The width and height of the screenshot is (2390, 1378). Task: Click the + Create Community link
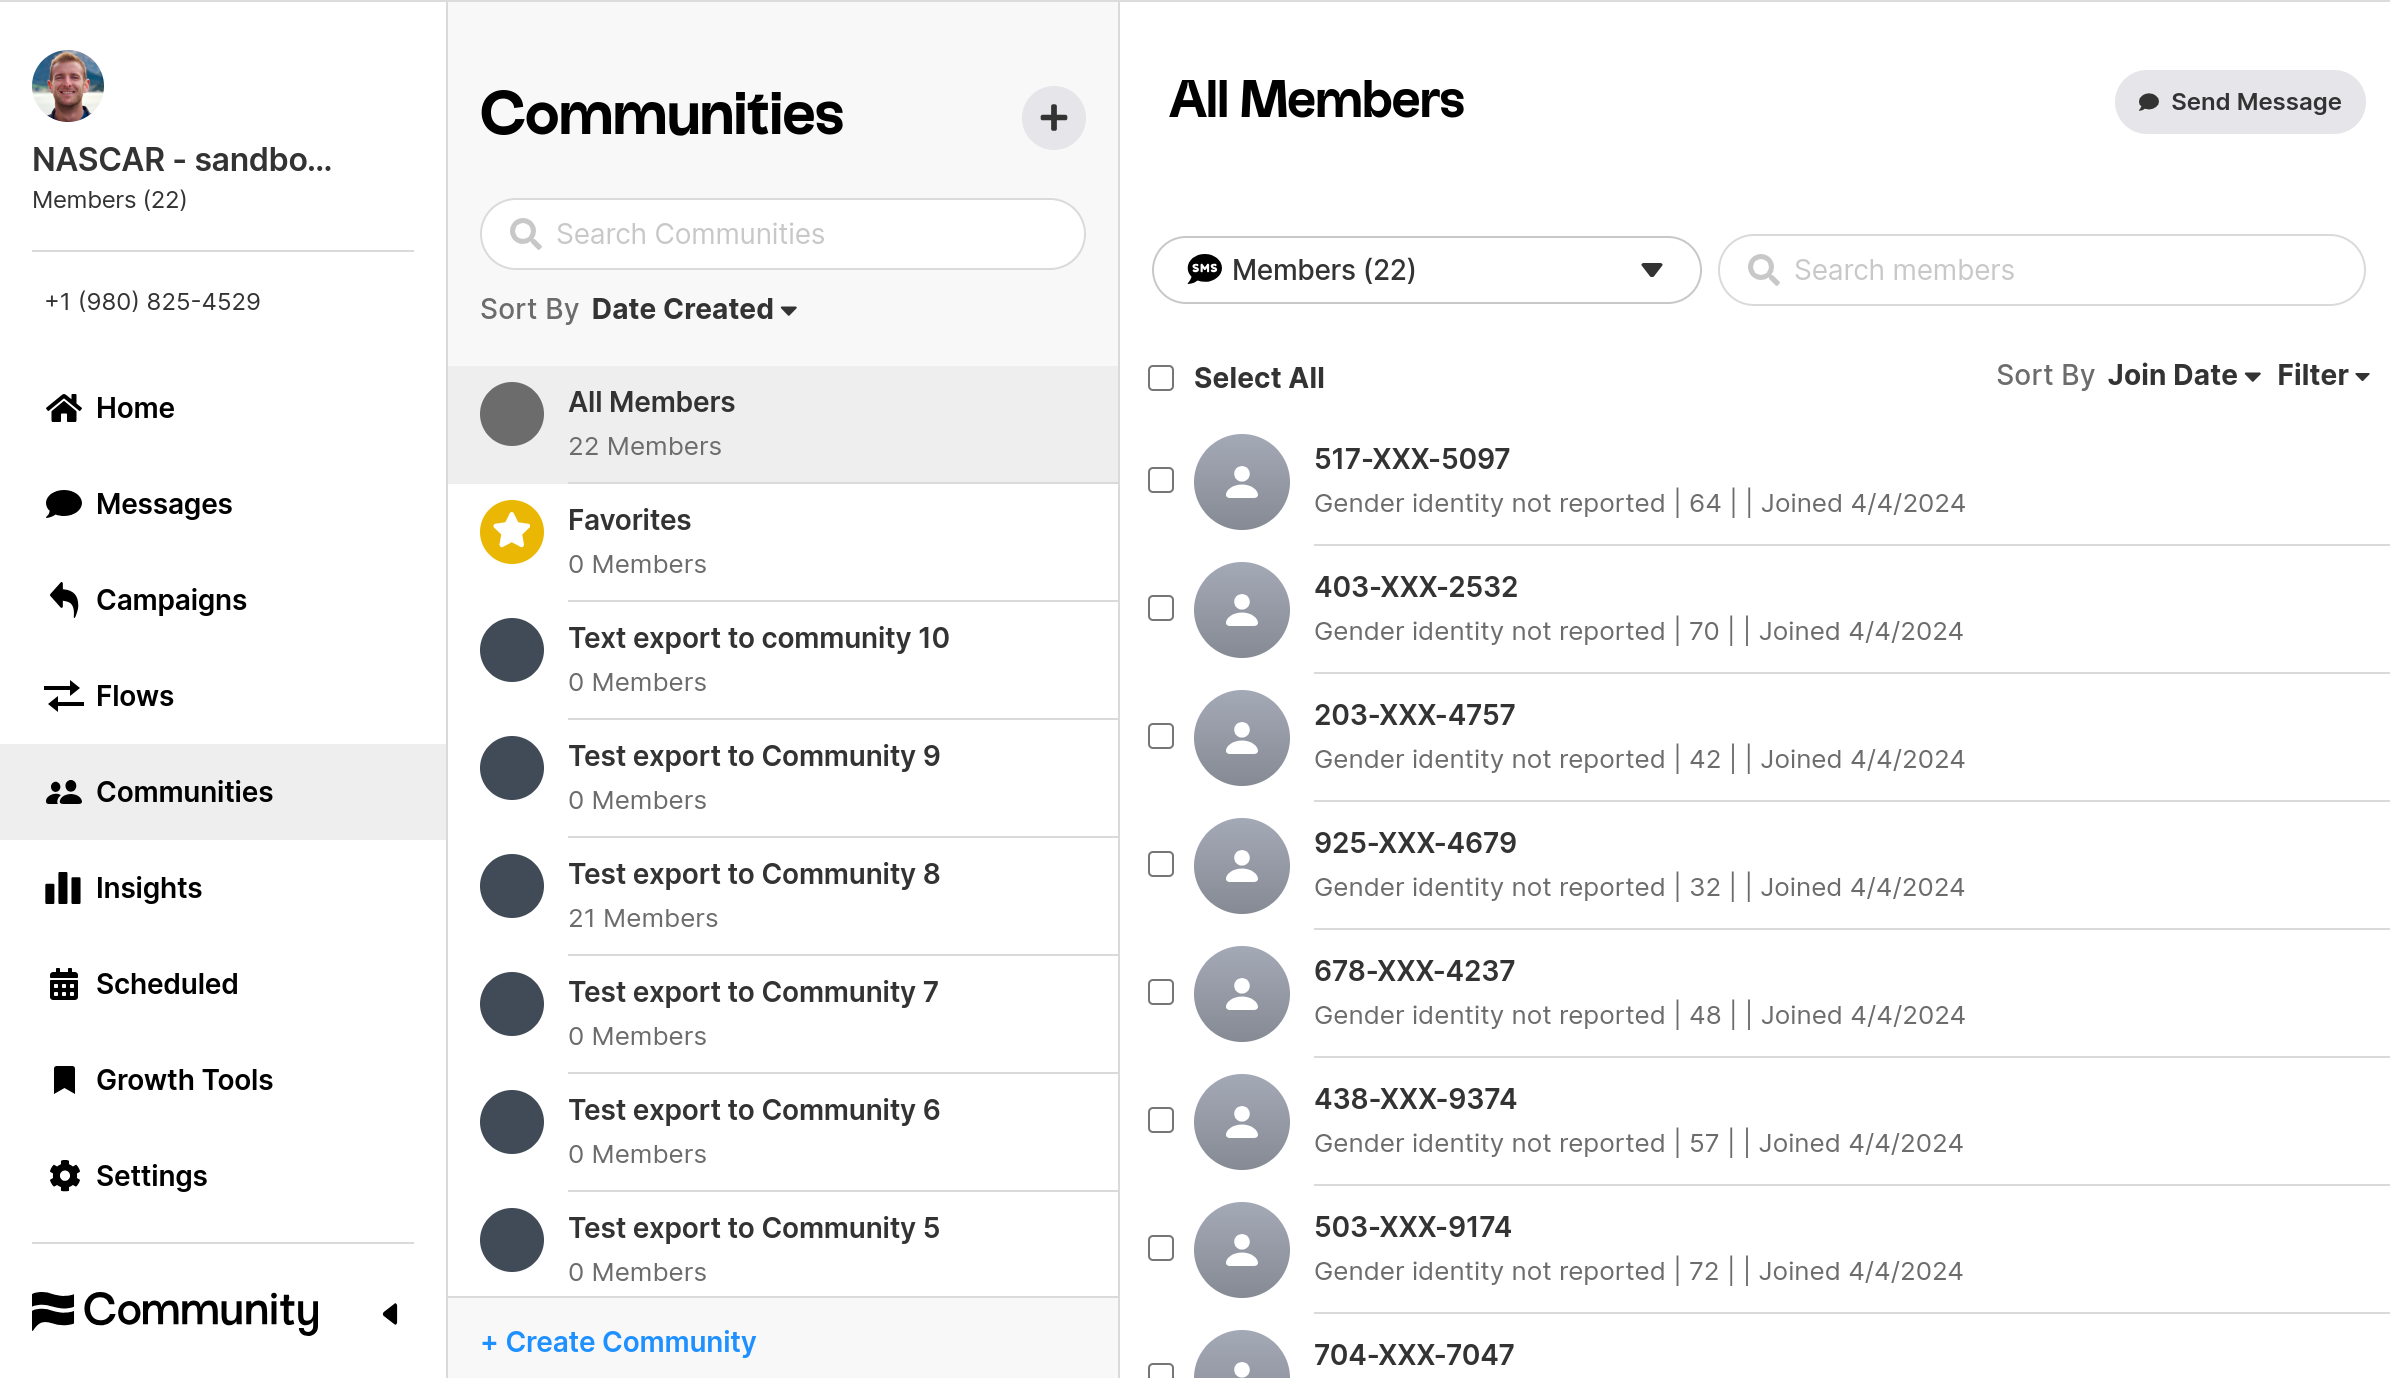point(618,1342)
